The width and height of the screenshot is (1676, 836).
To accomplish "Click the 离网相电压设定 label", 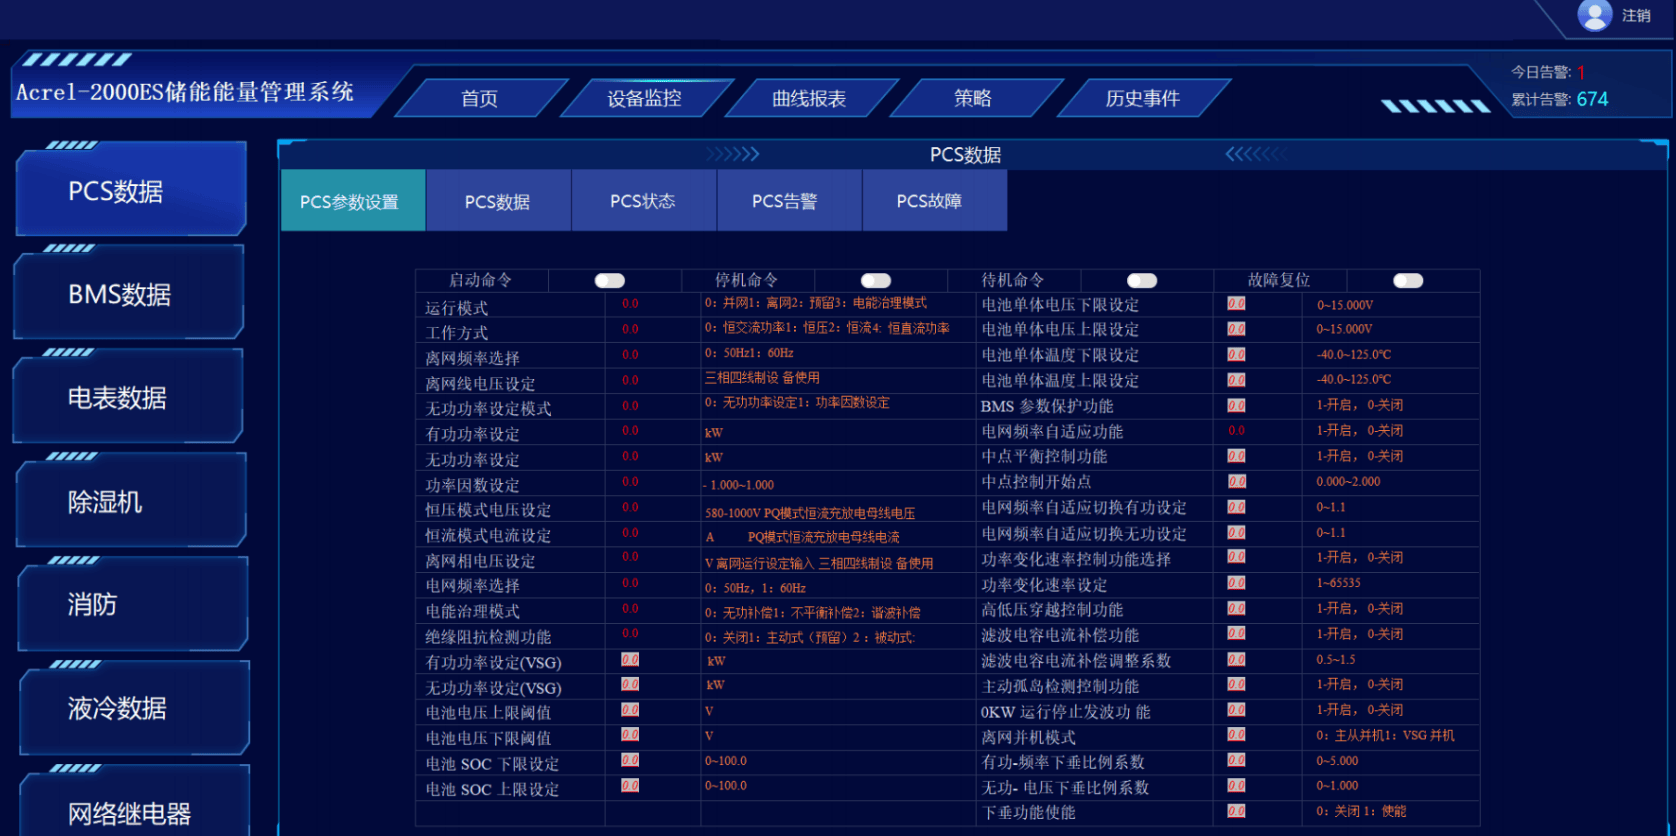I will pyautogui.click(x=480, y=561).
